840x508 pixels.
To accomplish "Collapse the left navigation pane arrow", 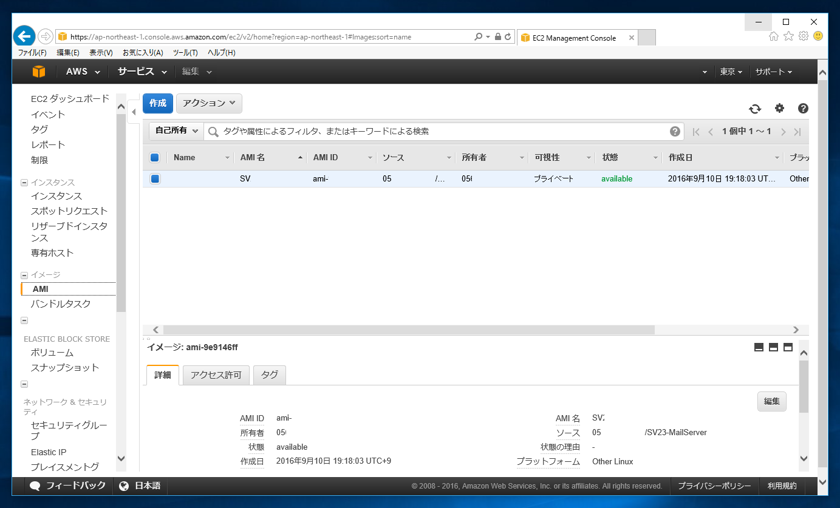I will (x=134, y=112).
